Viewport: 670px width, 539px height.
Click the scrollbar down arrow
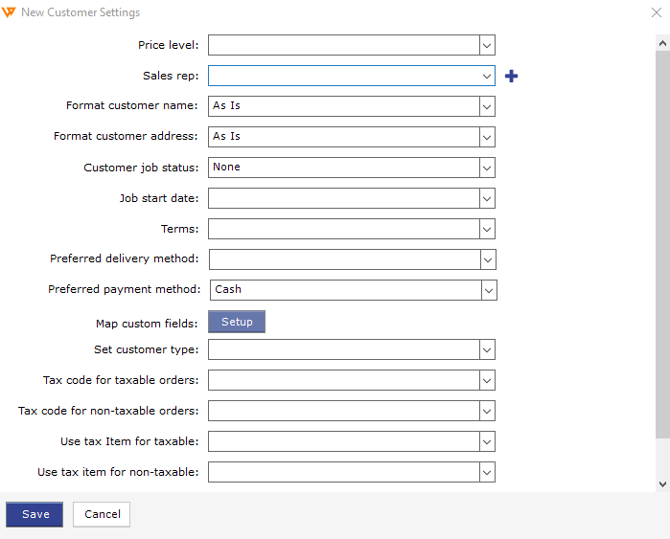coord(662,483)
